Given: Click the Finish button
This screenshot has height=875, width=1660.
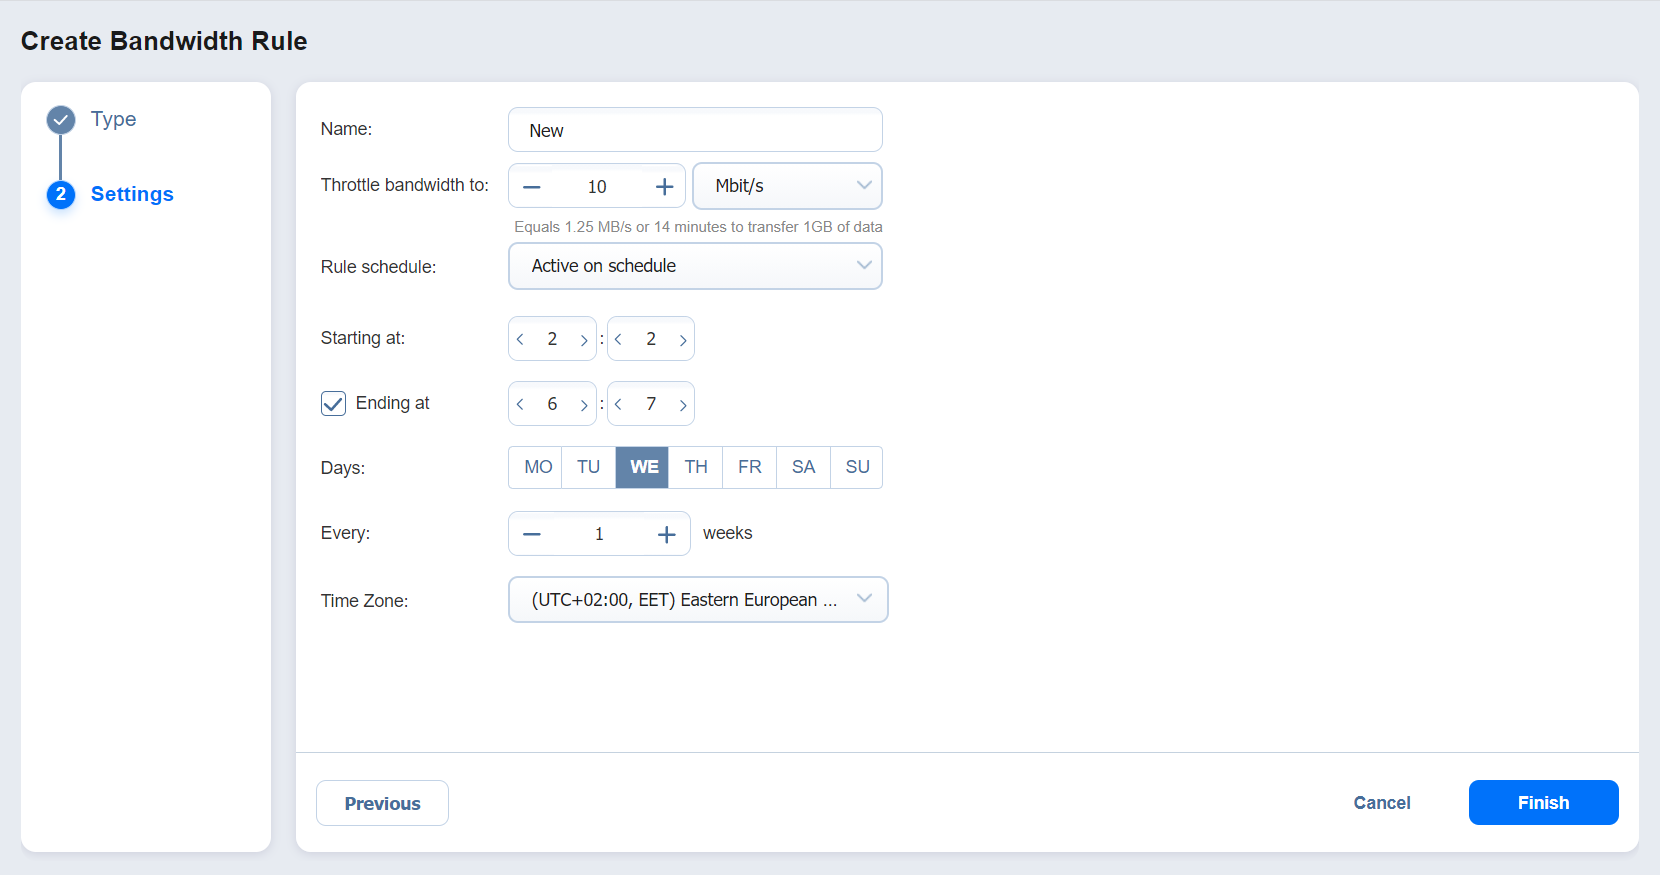Looking at the screenshot, I should pyautogui.click(x=1543, y=803).
